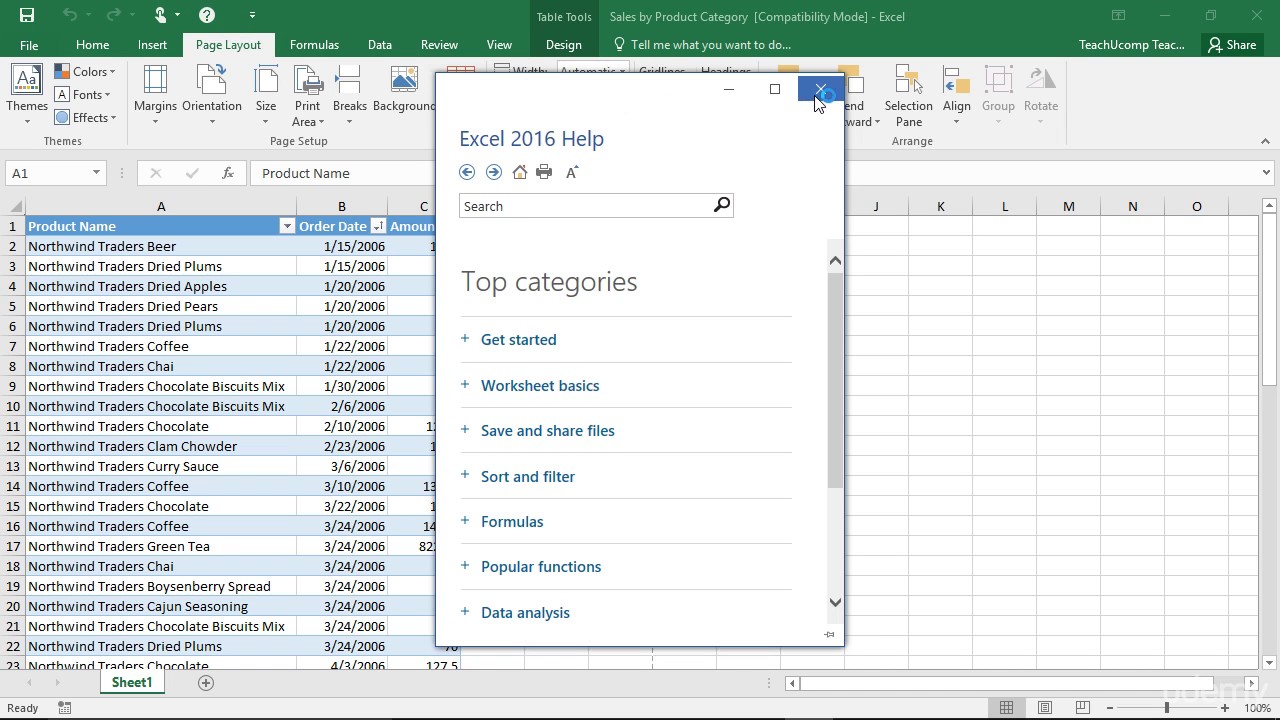The image size is (1280, 720).
Task: Select Sheet1 tab
Action: (132, 682)
